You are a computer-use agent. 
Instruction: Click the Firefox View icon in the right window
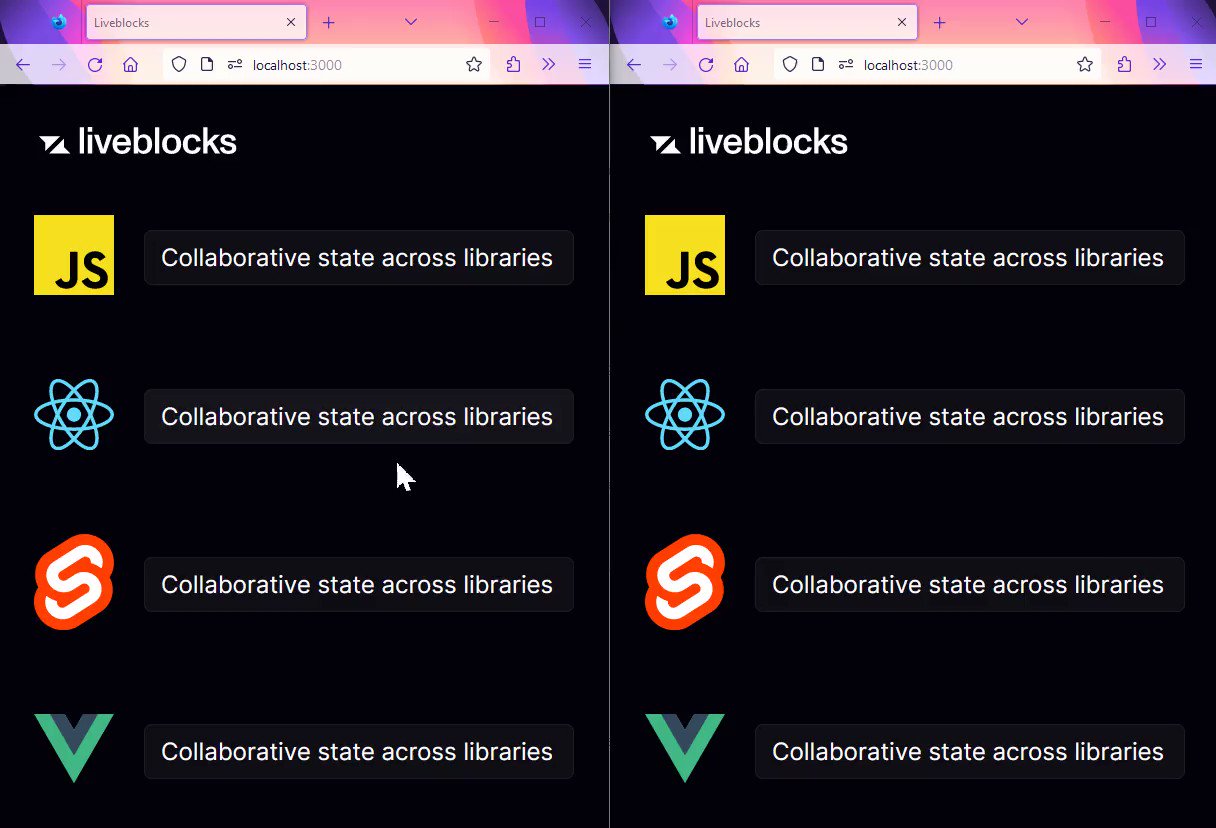(670, 22)
